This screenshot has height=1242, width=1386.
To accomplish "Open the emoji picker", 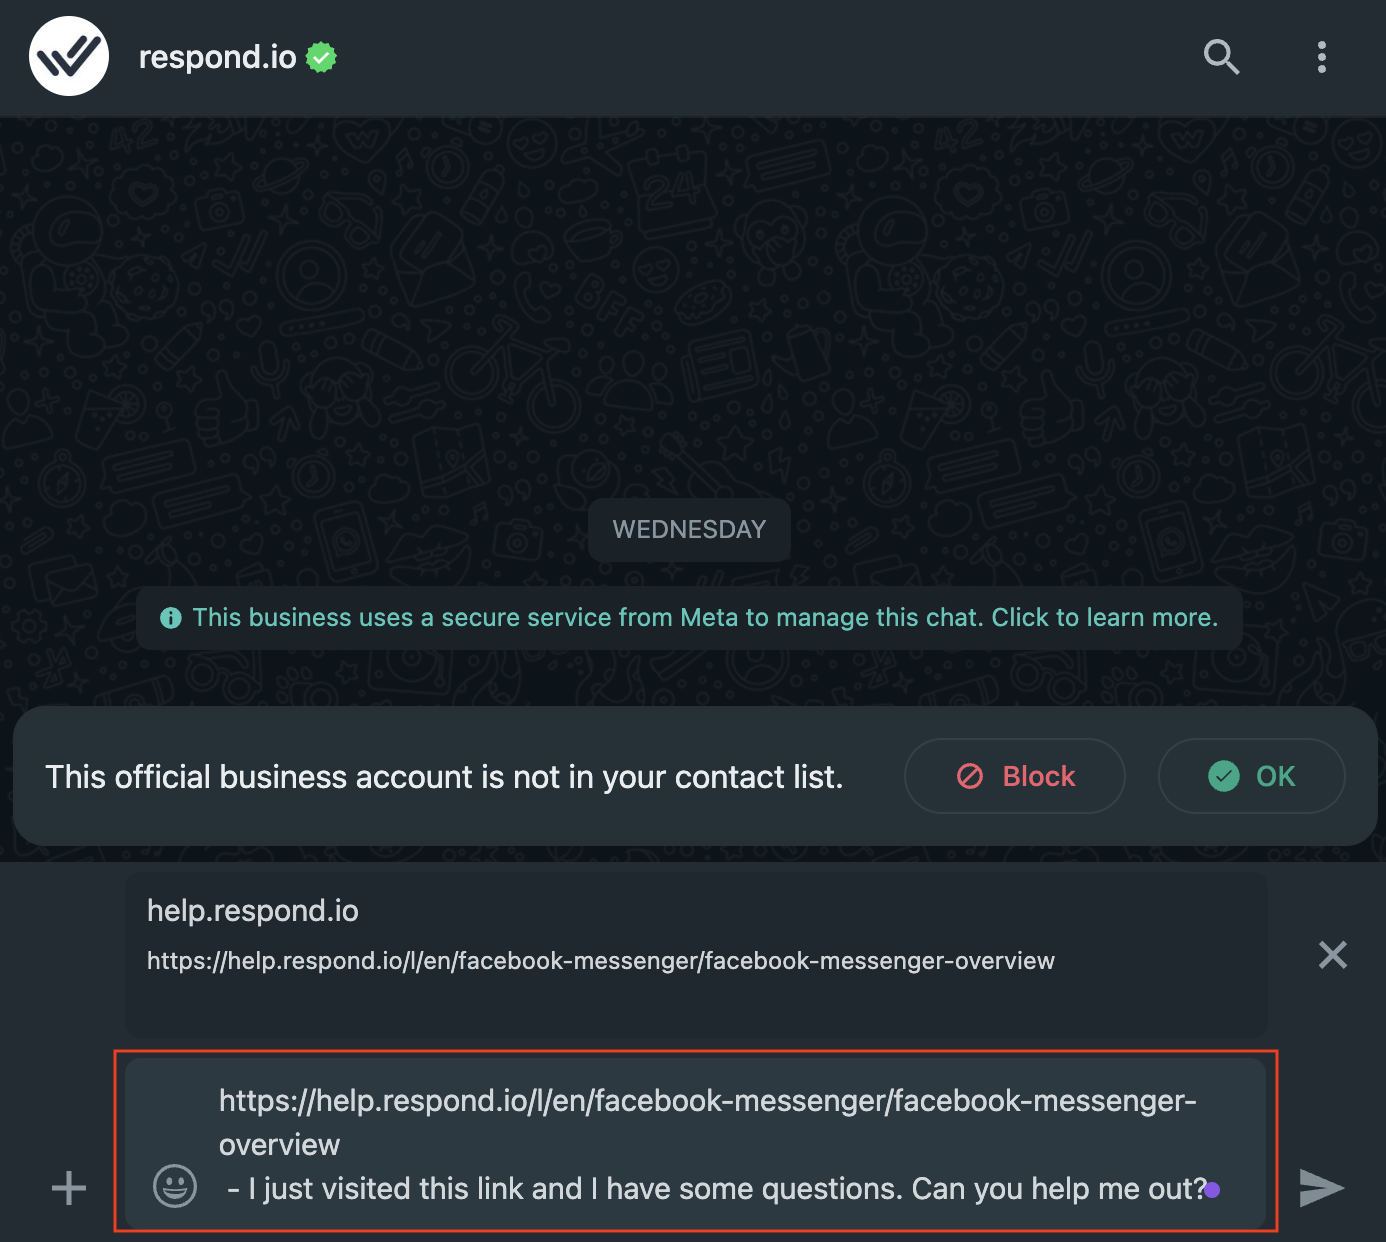I will [x=174, y=1188].
